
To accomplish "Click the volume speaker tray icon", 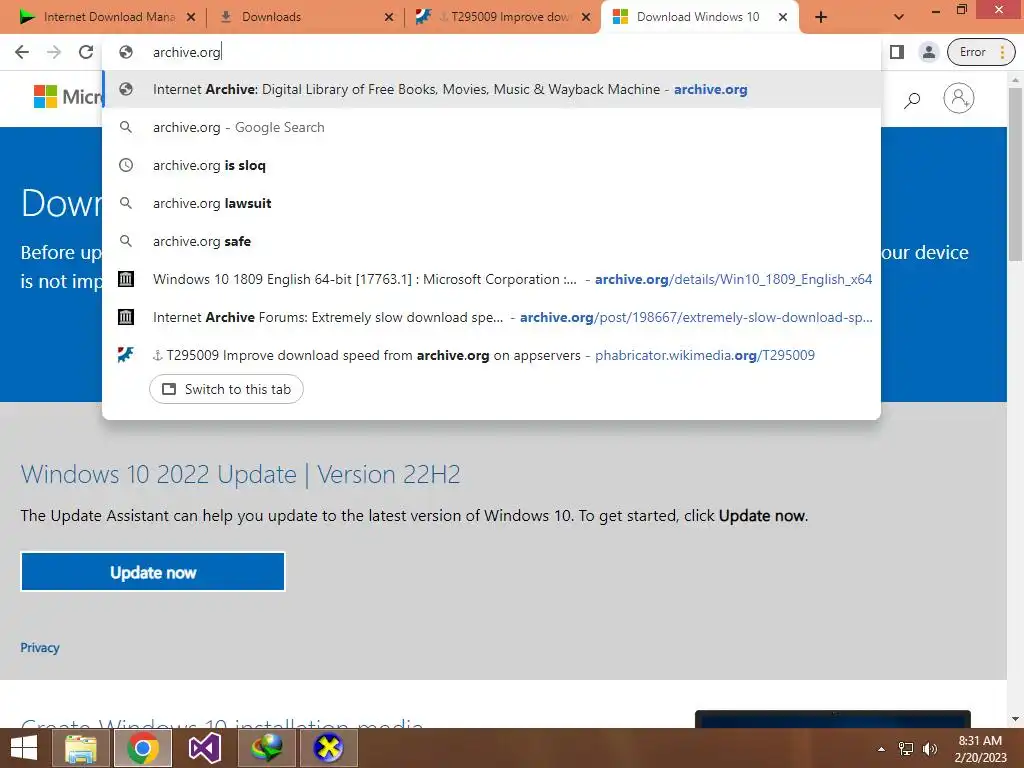I will point(929,749).
